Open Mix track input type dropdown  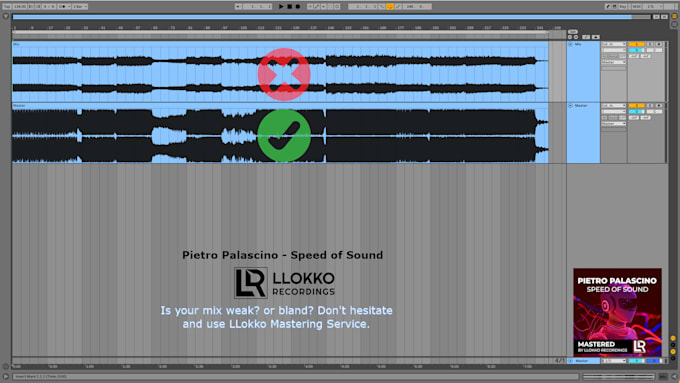(614, 44)
